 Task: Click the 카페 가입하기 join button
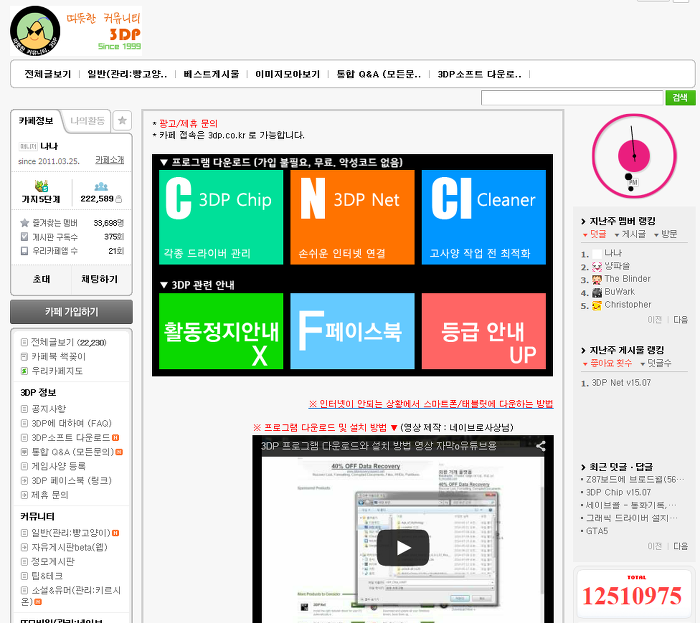pos(71,312)
